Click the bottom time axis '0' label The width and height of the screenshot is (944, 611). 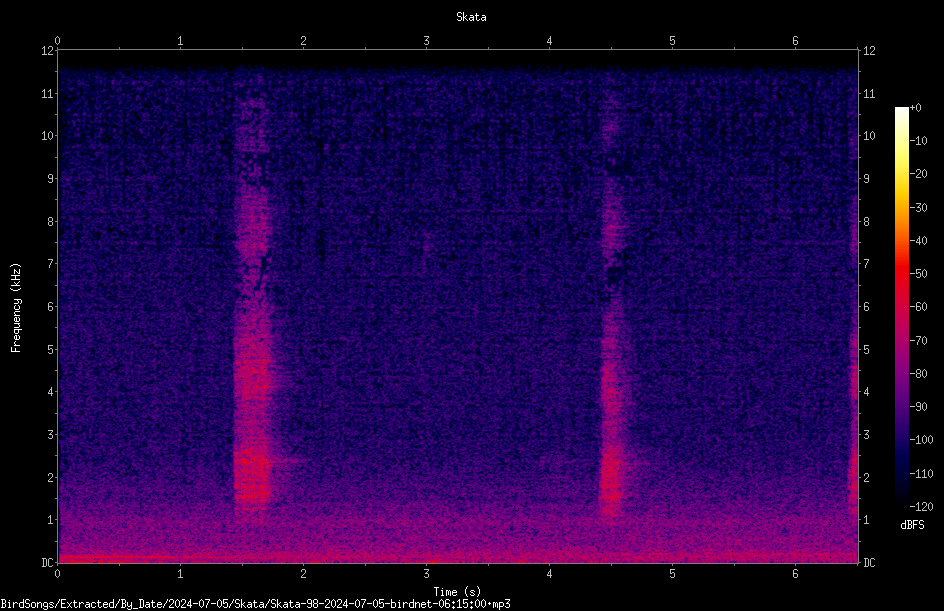[57, 574]
